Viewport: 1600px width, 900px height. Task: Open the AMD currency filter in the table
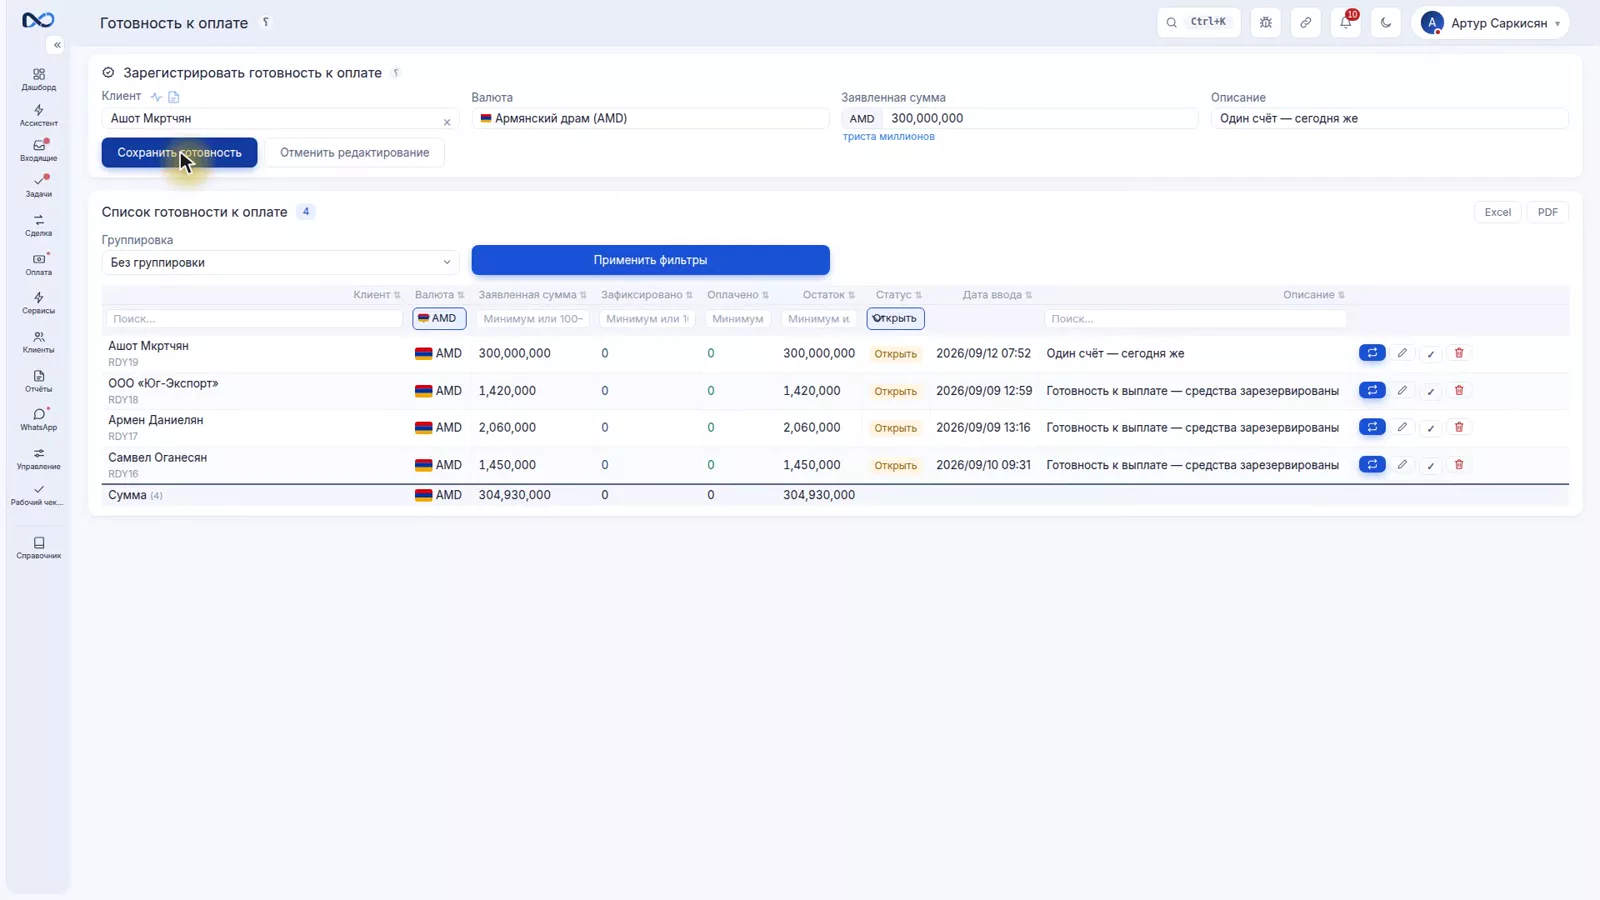[439, 318]
